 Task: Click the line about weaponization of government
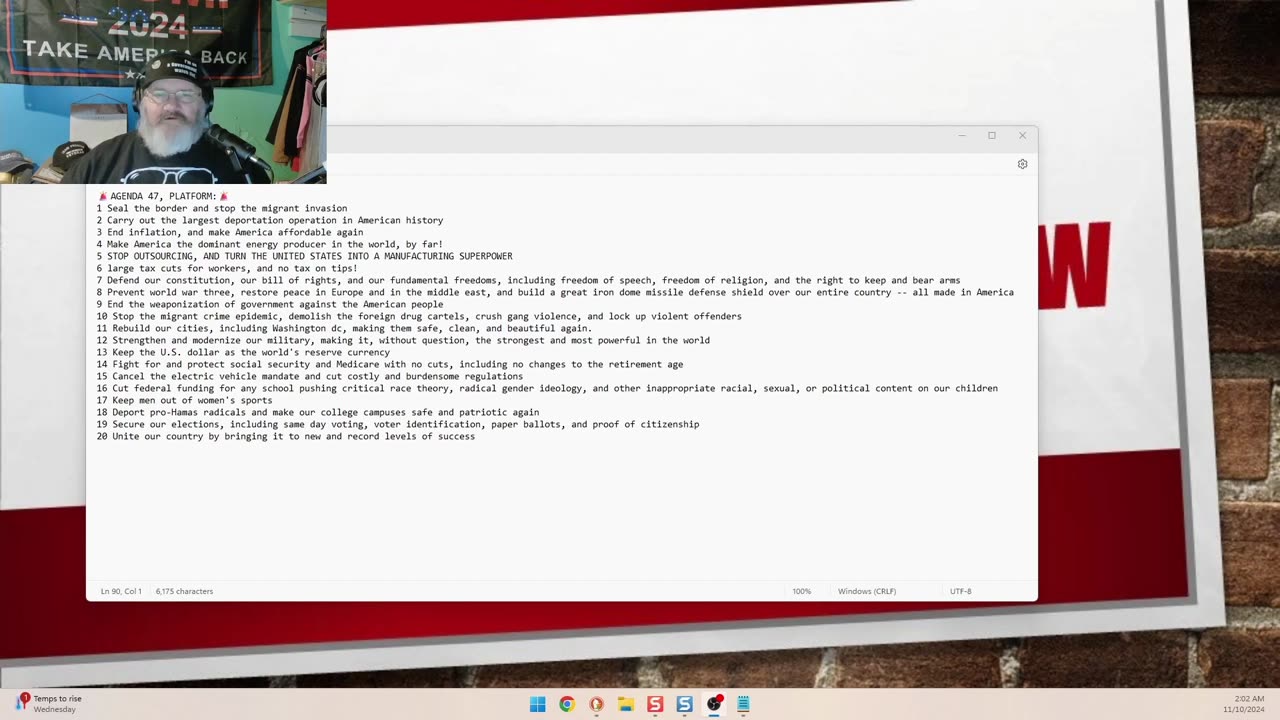[x=270, y=304]
